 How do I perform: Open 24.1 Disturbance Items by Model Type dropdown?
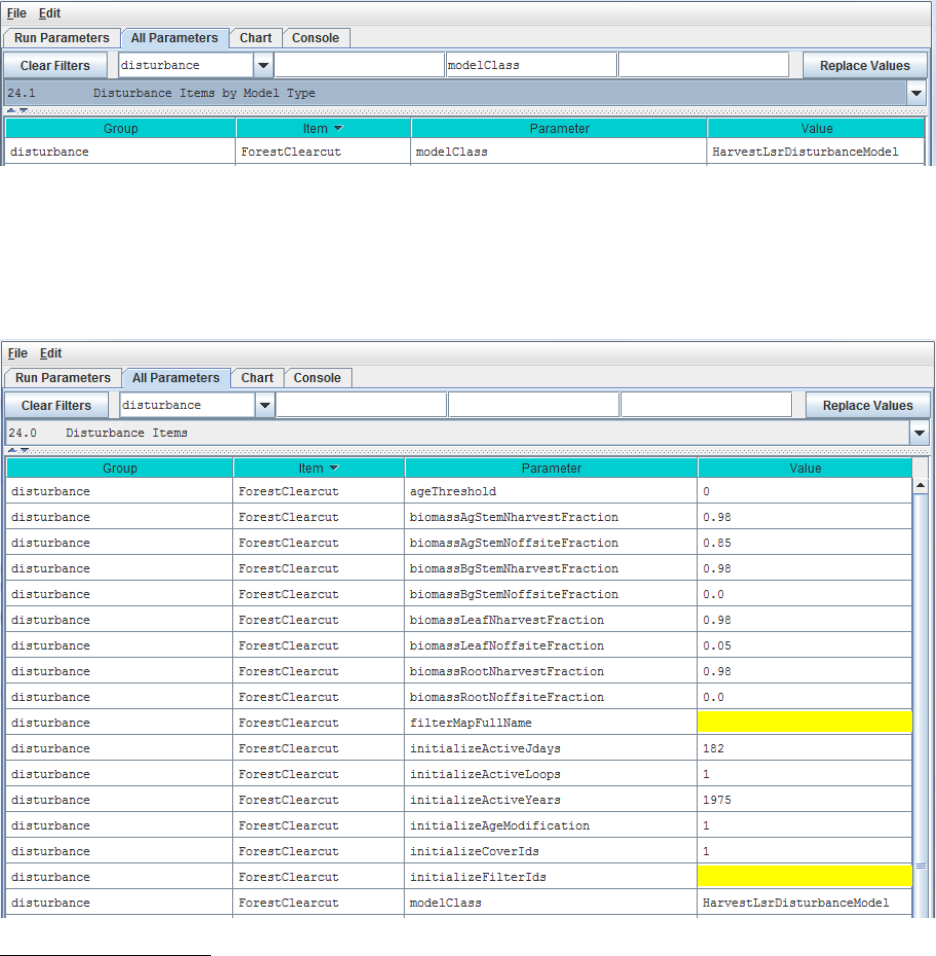click(x=916, y=93)
